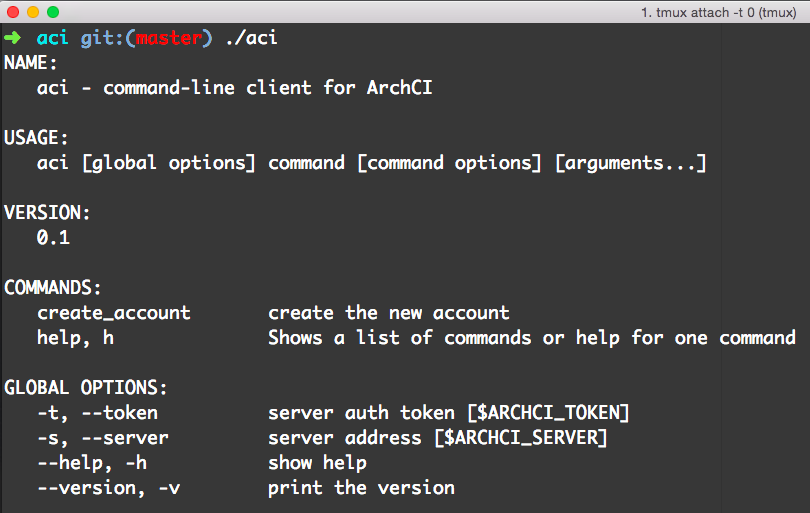Viewport: 810px width, 513px height.
Task: Click '[$ARCHCI_TOKEN]' environment variable
Action: tap(548, 413)
